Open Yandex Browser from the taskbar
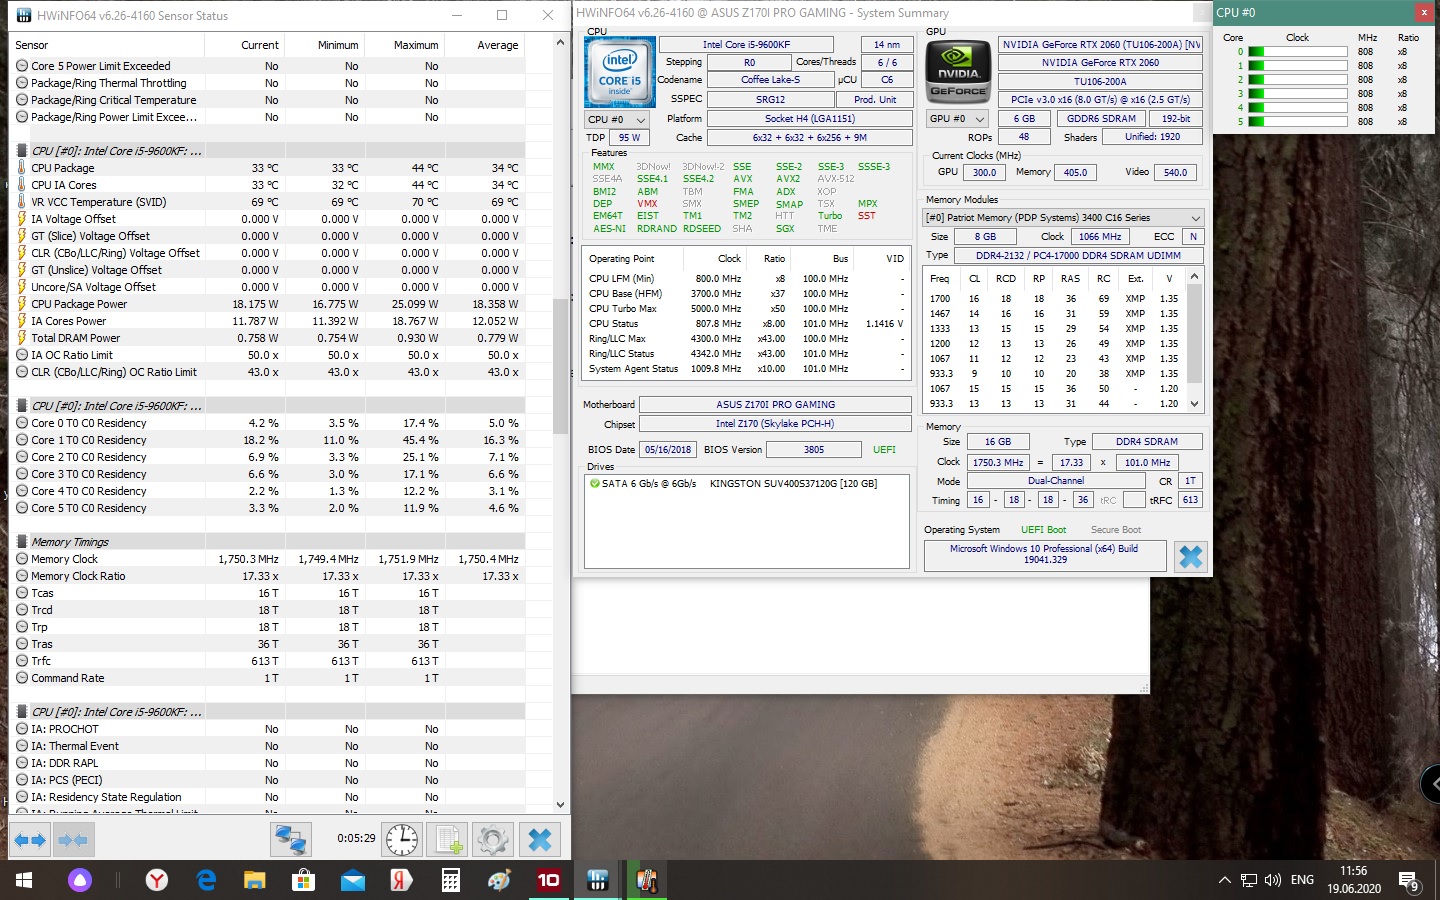Viewport: 1440px width, 900px height. point(157,880)
